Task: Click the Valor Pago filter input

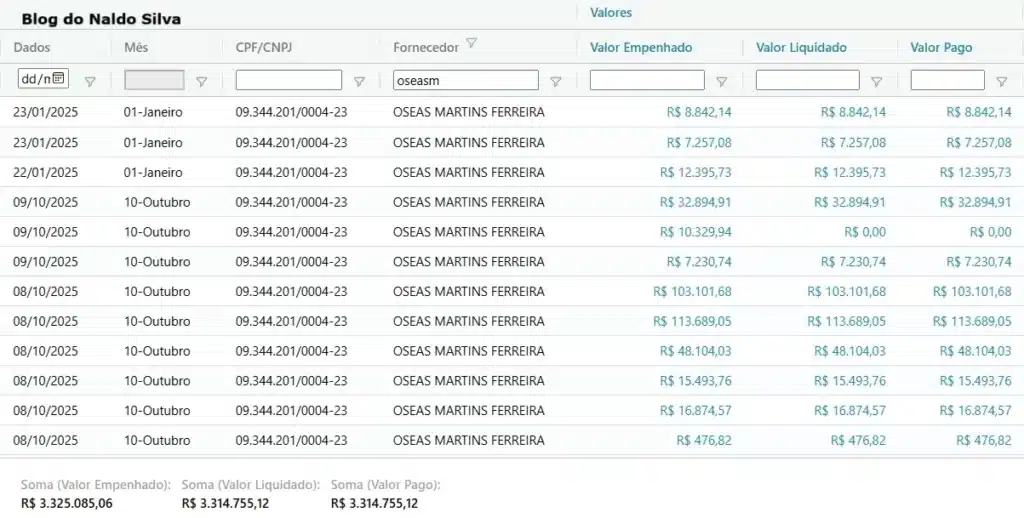Action: (x=948, y=80)
